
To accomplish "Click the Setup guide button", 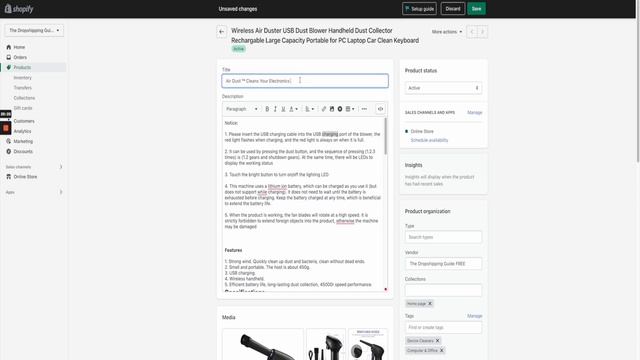I will pos(419,9).
